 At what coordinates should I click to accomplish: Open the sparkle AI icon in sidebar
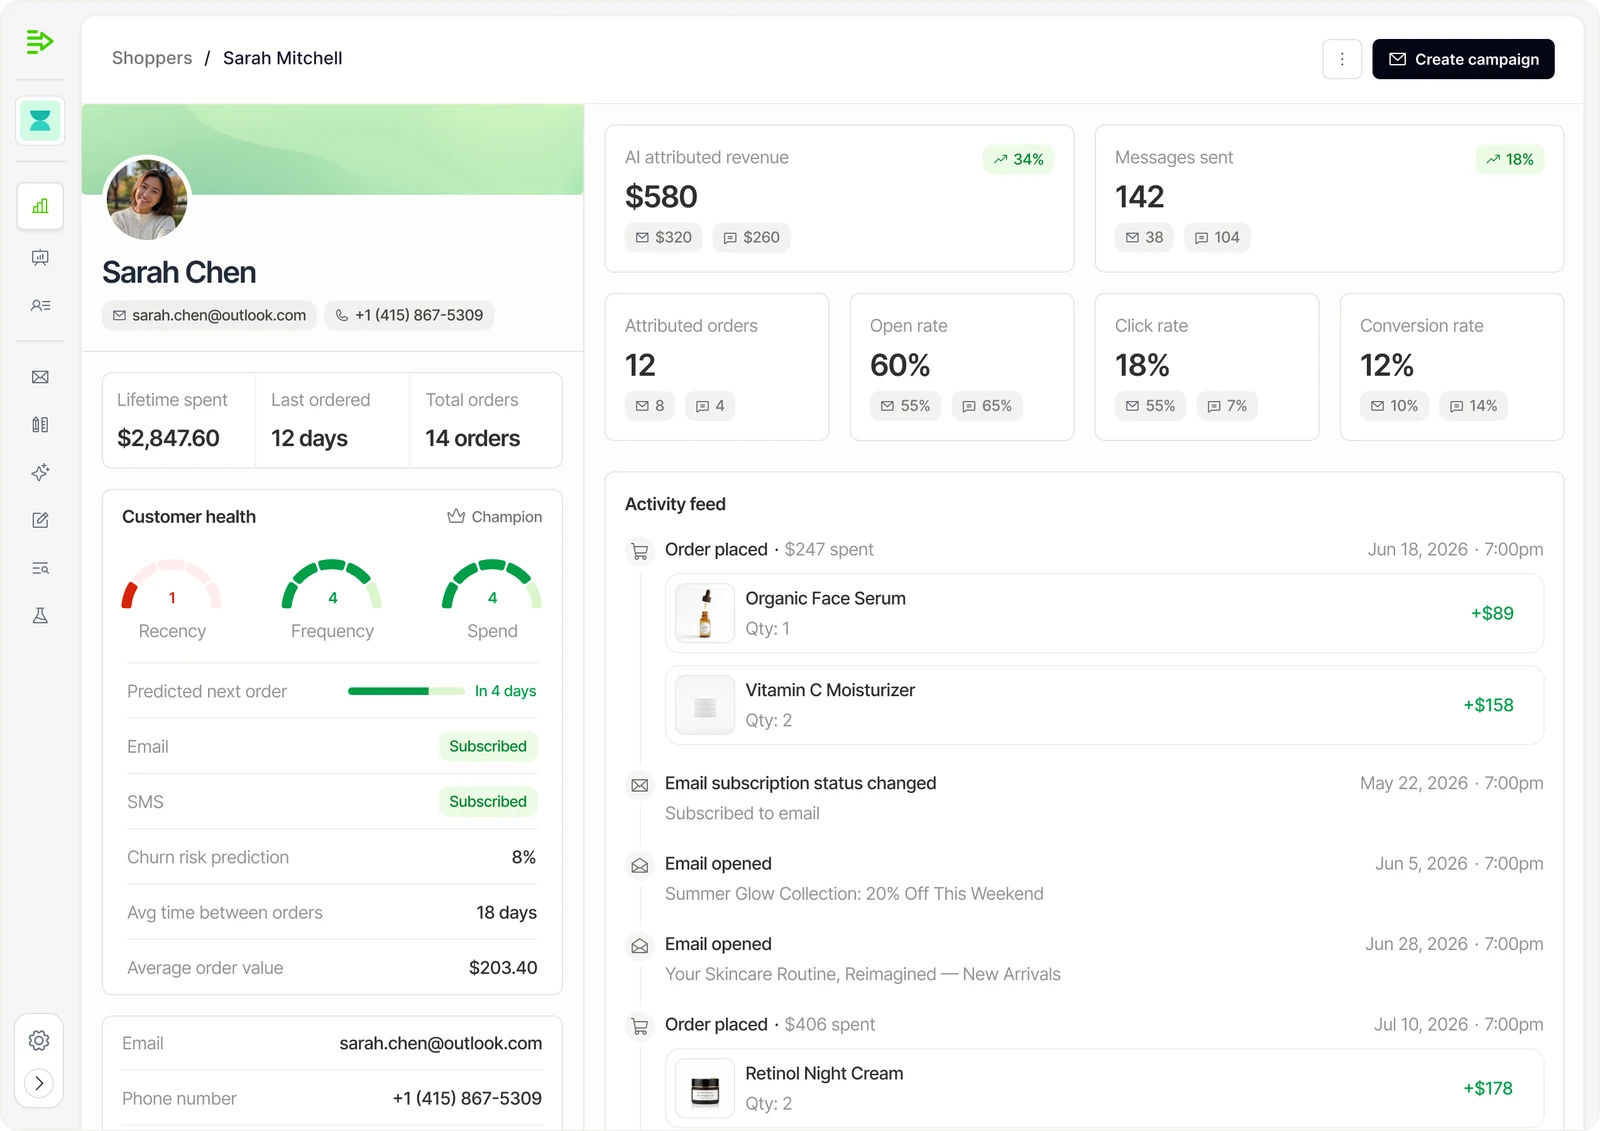tap(40, 472)
